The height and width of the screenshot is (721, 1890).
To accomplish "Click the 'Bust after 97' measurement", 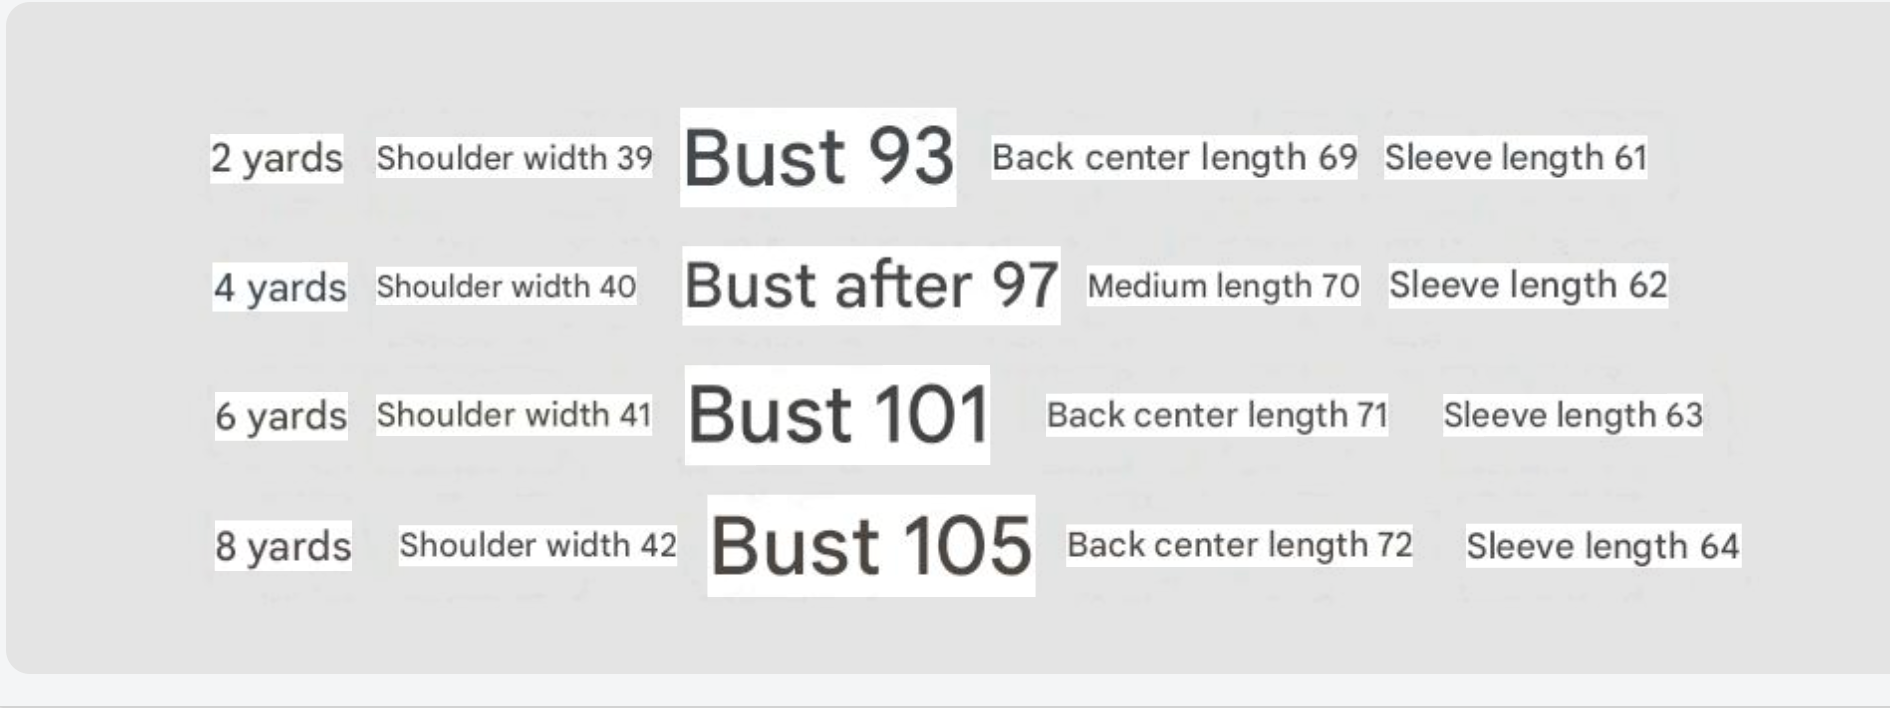I will coord(871,285).
